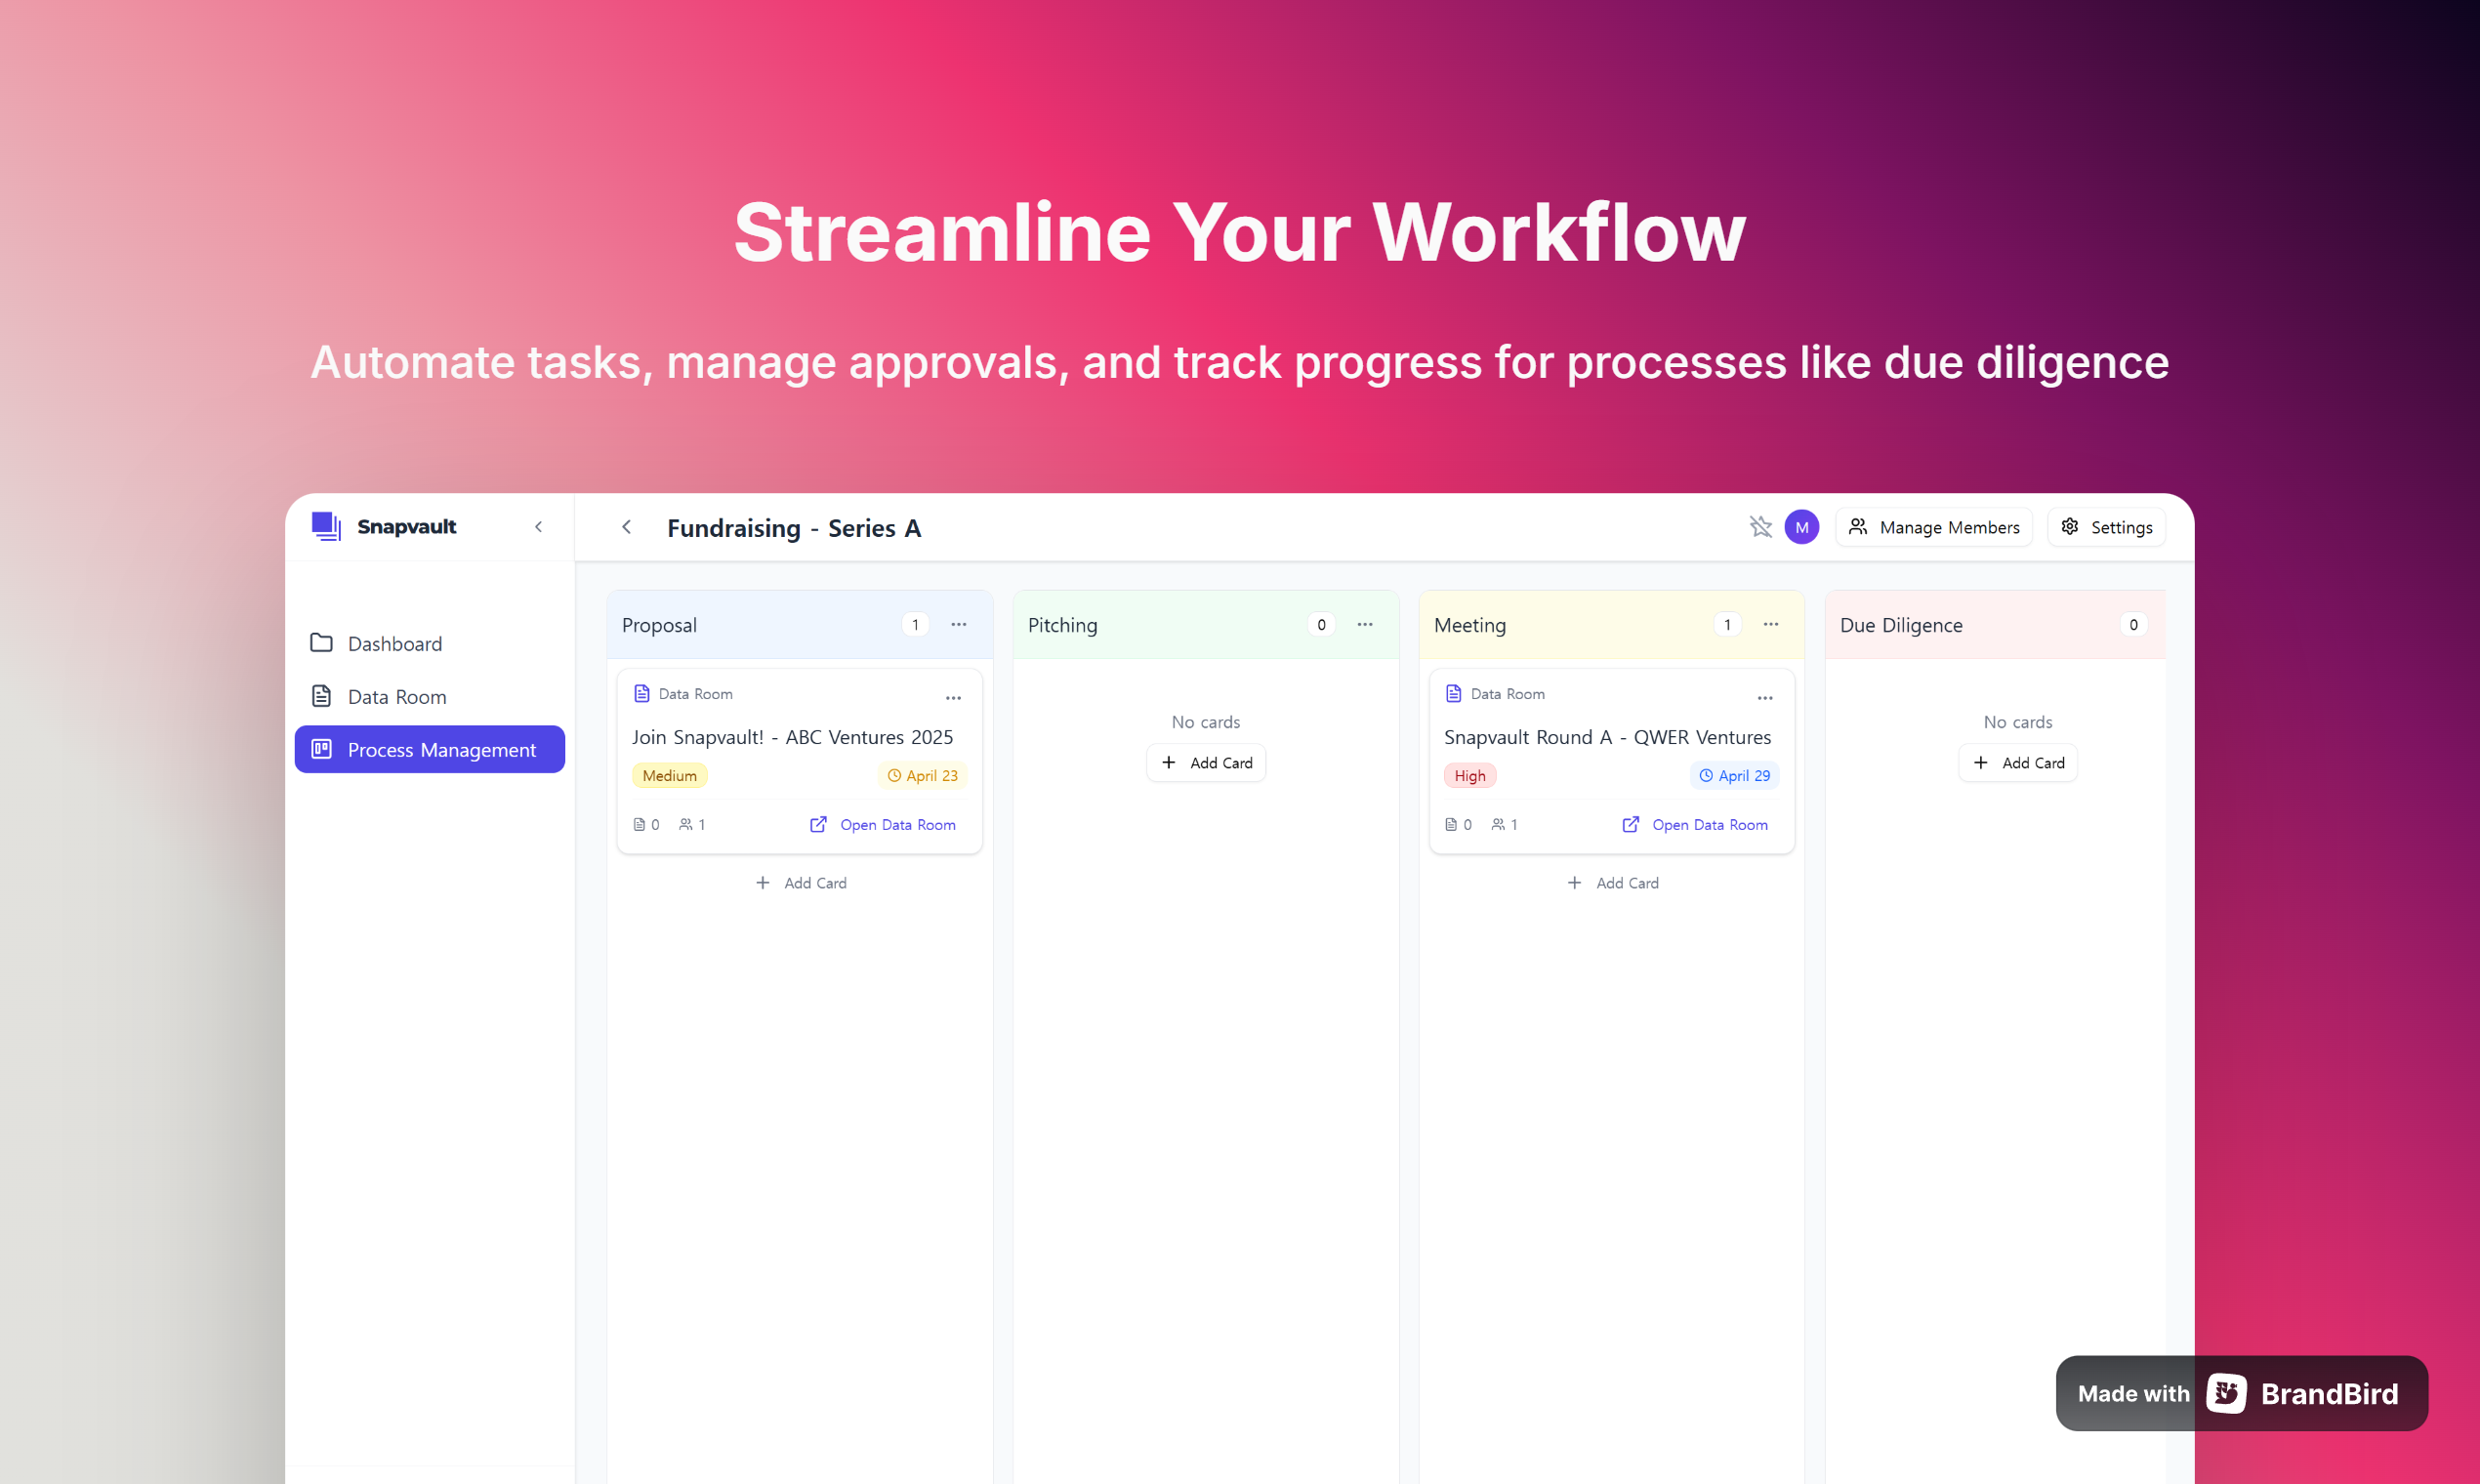Screen dimensions: 2480x1484
Task: Add a card in the Pitching column
Action: pyautogui.click(x=1206, y=762)
